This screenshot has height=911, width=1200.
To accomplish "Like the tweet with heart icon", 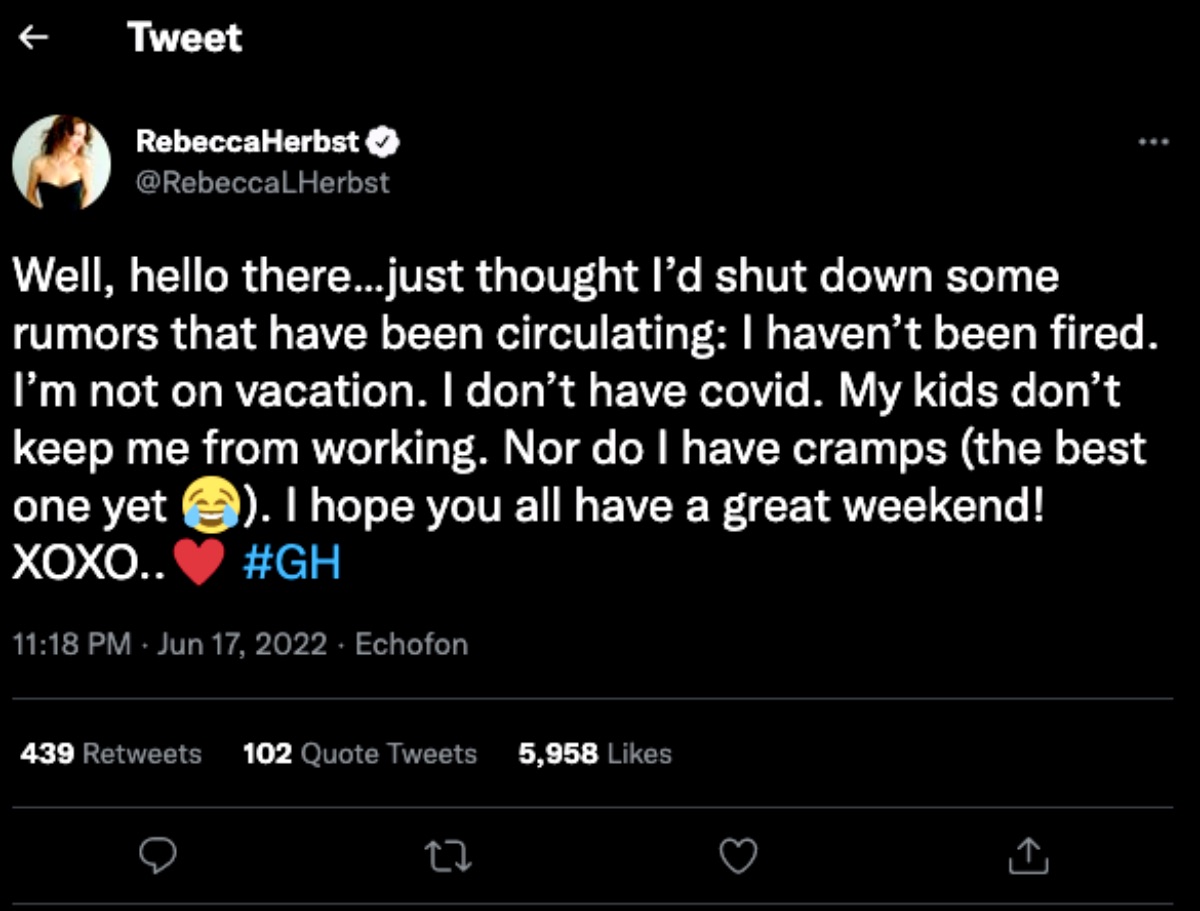I will click(739, 855).
